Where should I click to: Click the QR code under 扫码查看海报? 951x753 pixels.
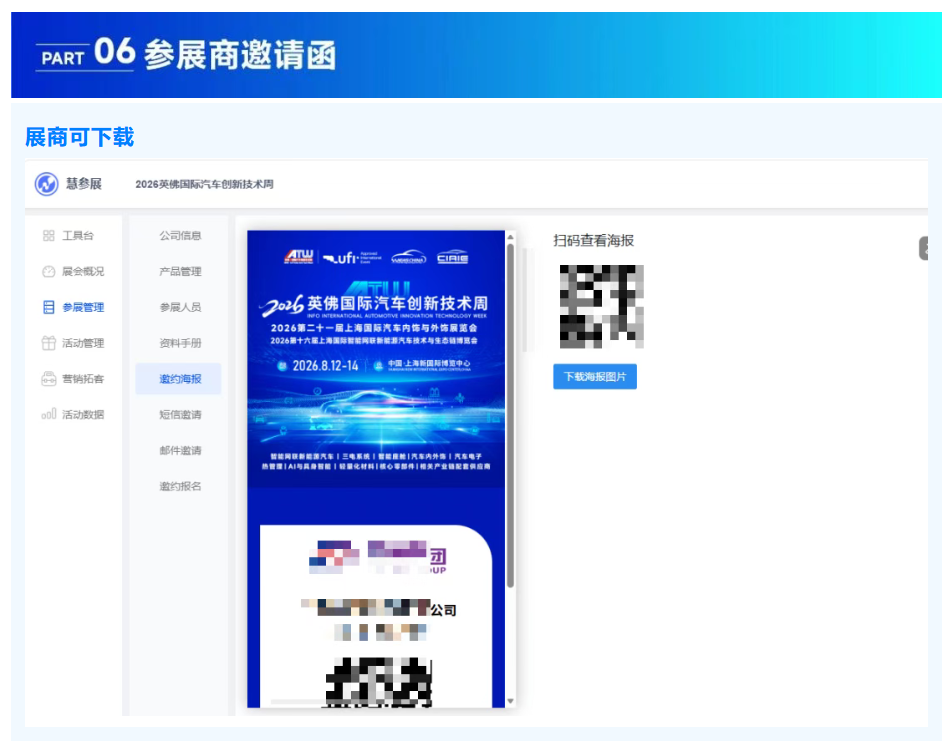coord(601,307)
